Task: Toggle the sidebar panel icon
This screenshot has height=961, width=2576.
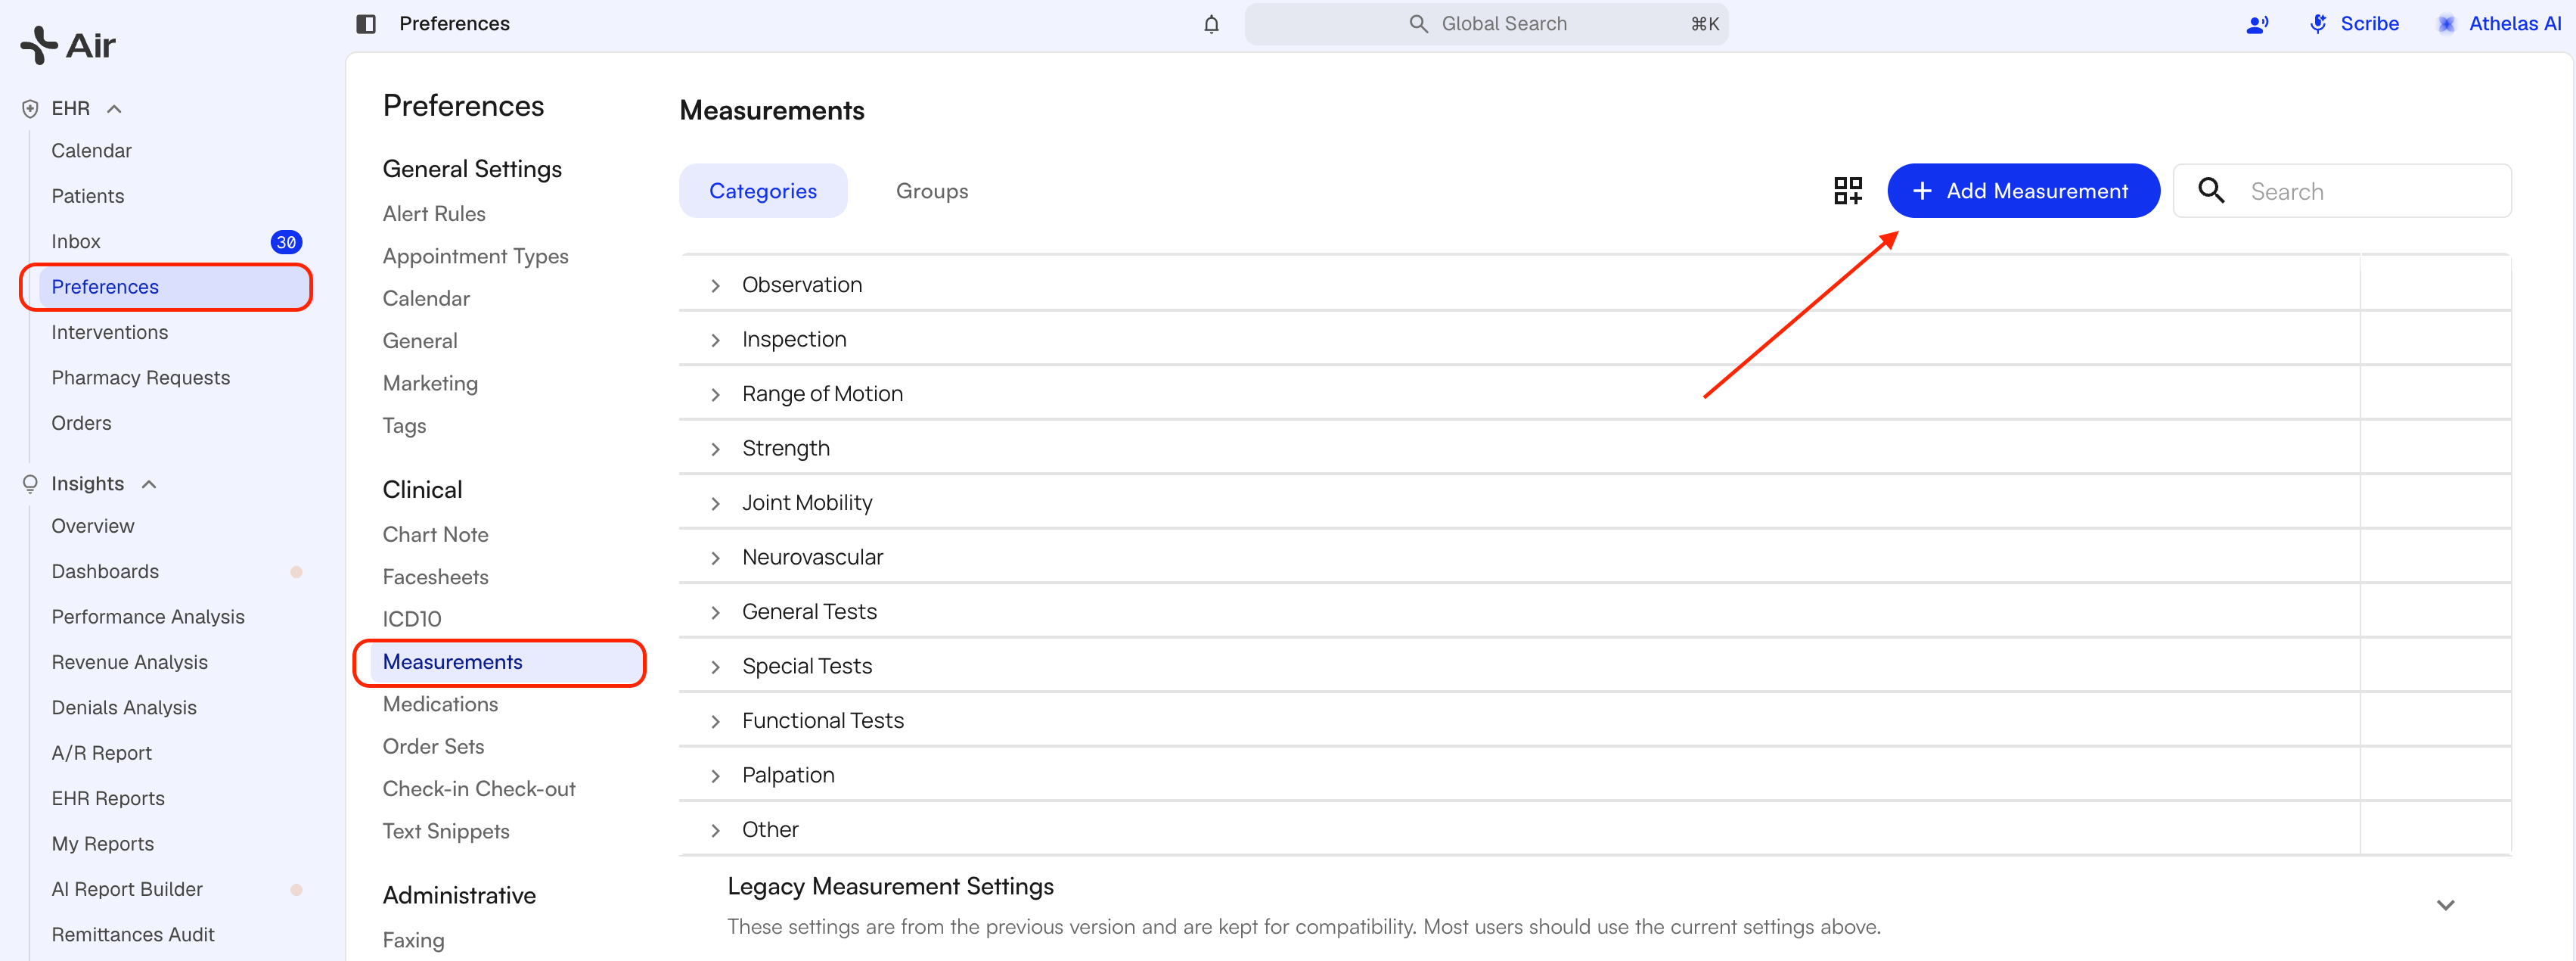Action: click(366, 24)
